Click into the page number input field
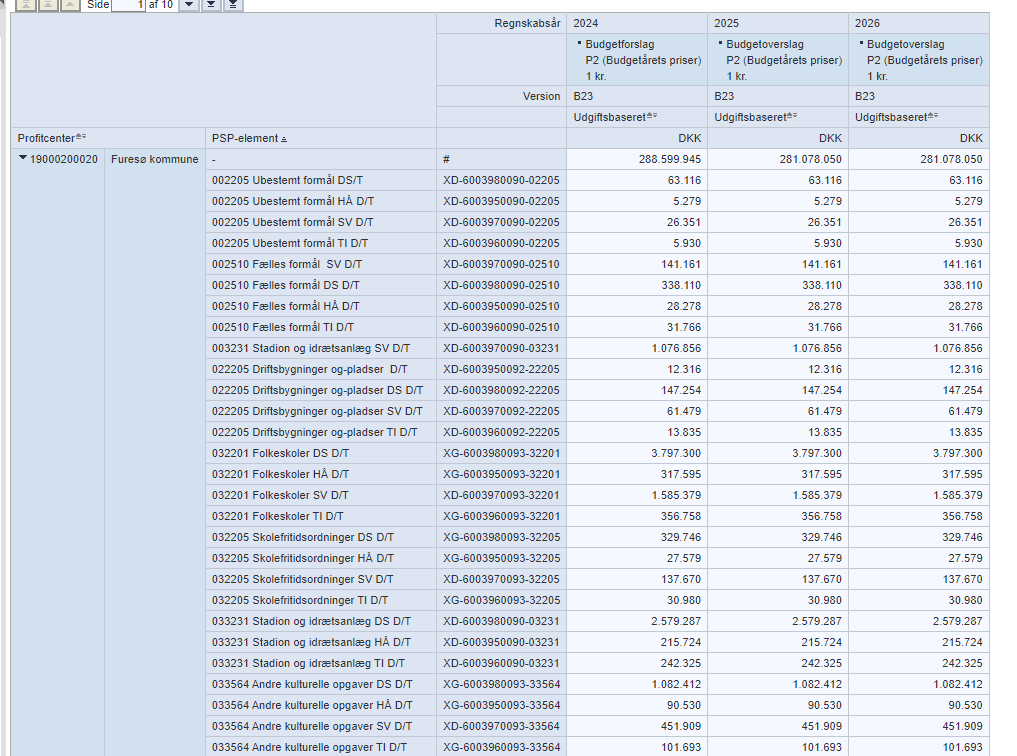The width and height of the screenshot is (1017, 756). 128,5
